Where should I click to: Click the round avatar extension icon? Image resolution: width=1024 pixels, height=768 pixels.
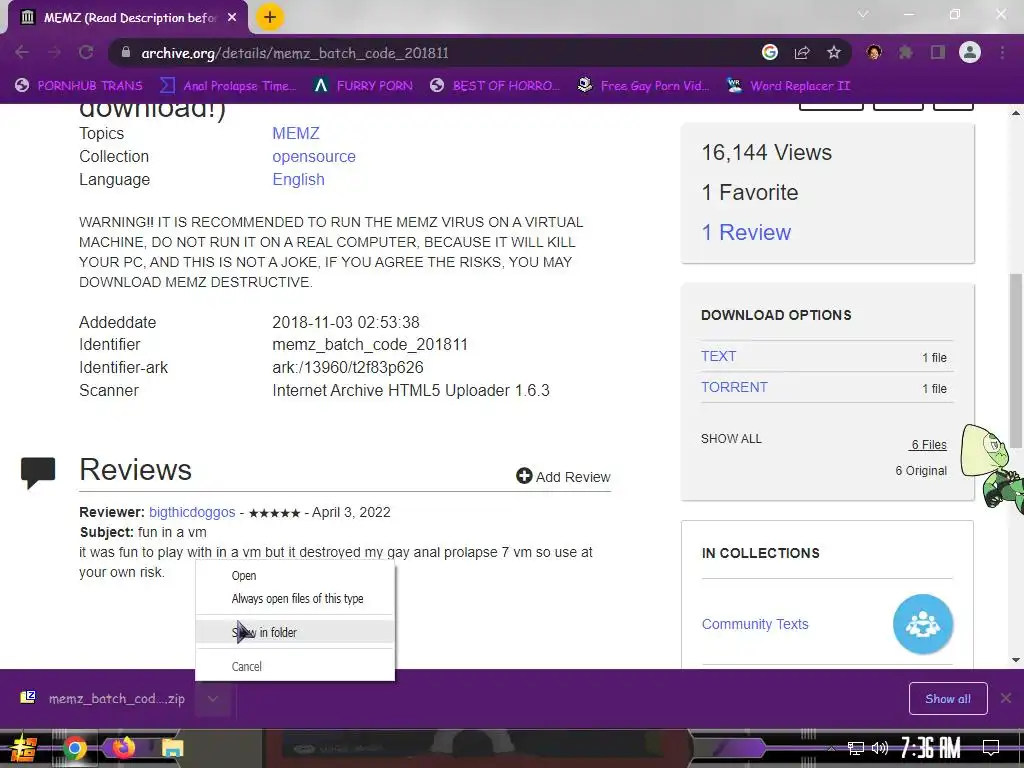pyautogui.click(x=874, y=52)
